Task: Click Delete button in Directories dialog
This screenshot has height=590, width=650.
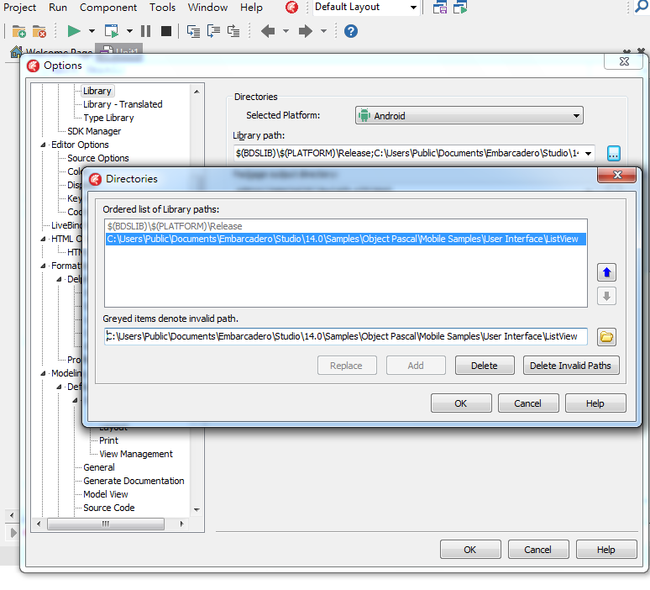Action: coord(484,365)
